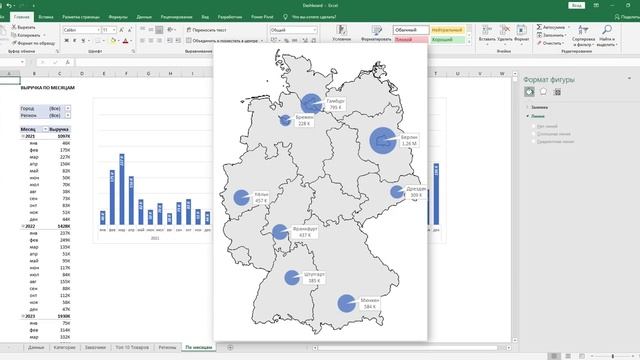This screenshot has height=360, width=640.
Task: Open the Заливка и границы pane tab icon
Action: pyautogui.click(x=529, y=92)
